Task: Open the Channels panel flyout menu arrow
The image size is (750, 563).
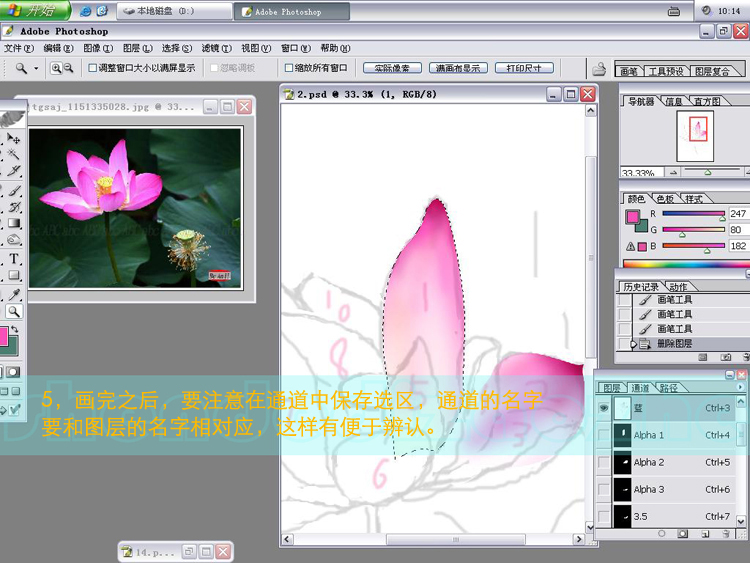Action: coord(740,386)
